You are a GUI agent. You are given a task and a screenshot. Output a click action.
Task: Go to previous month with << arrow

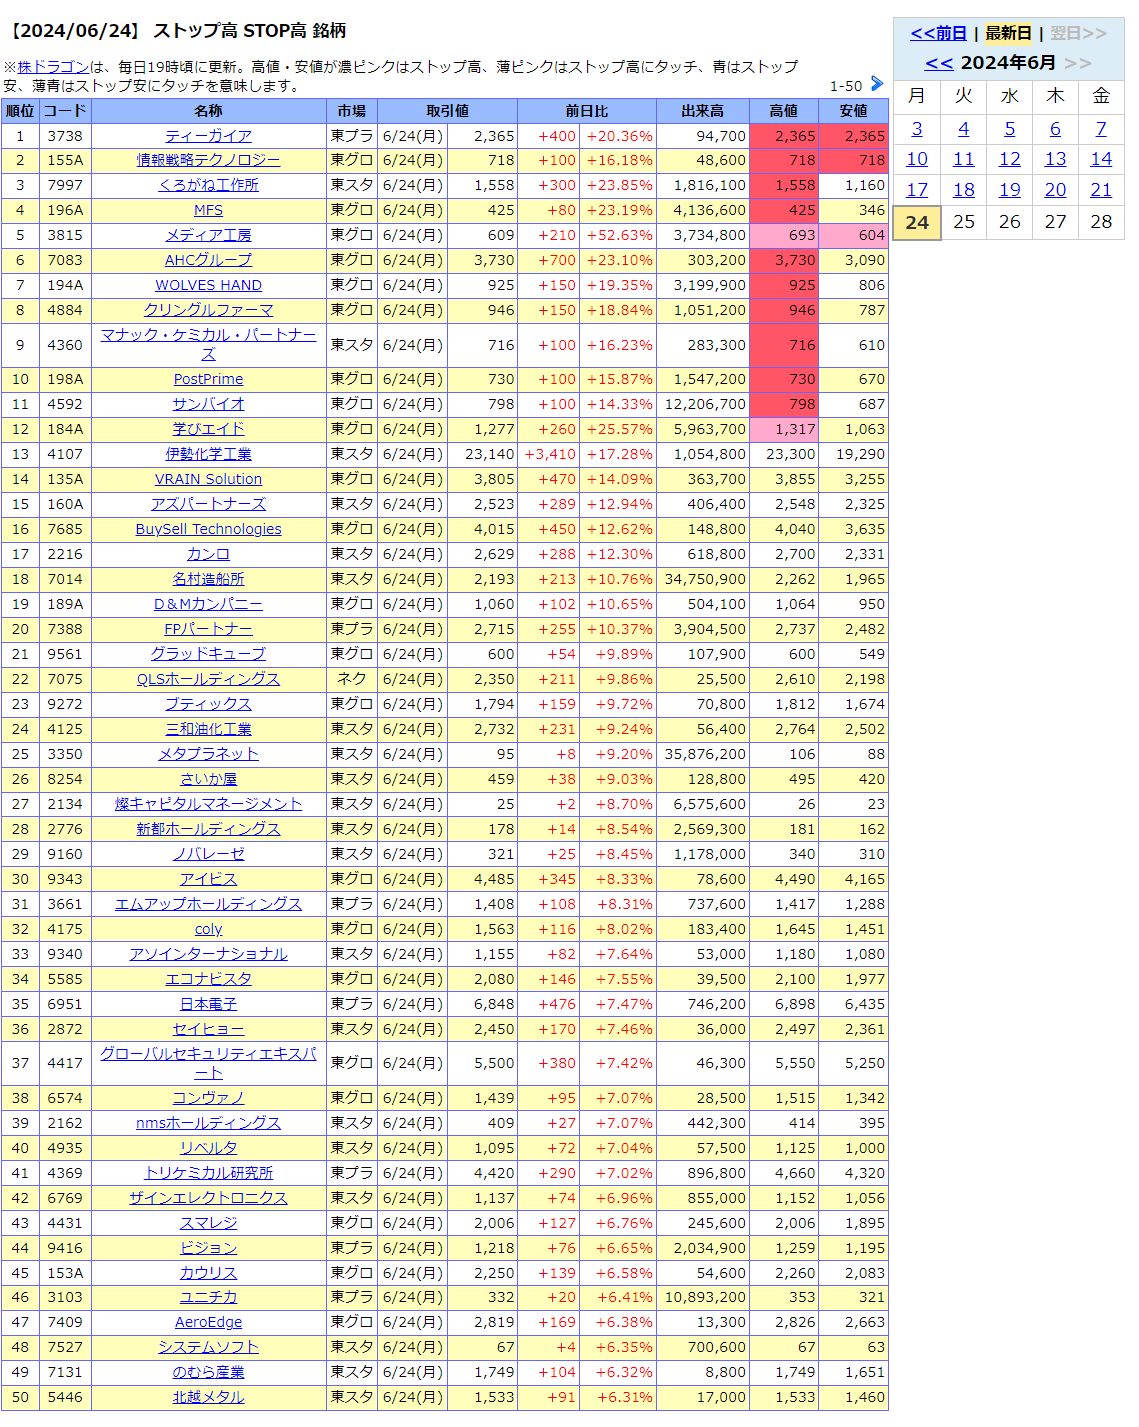pyautogui.click(x=939, y=63)
